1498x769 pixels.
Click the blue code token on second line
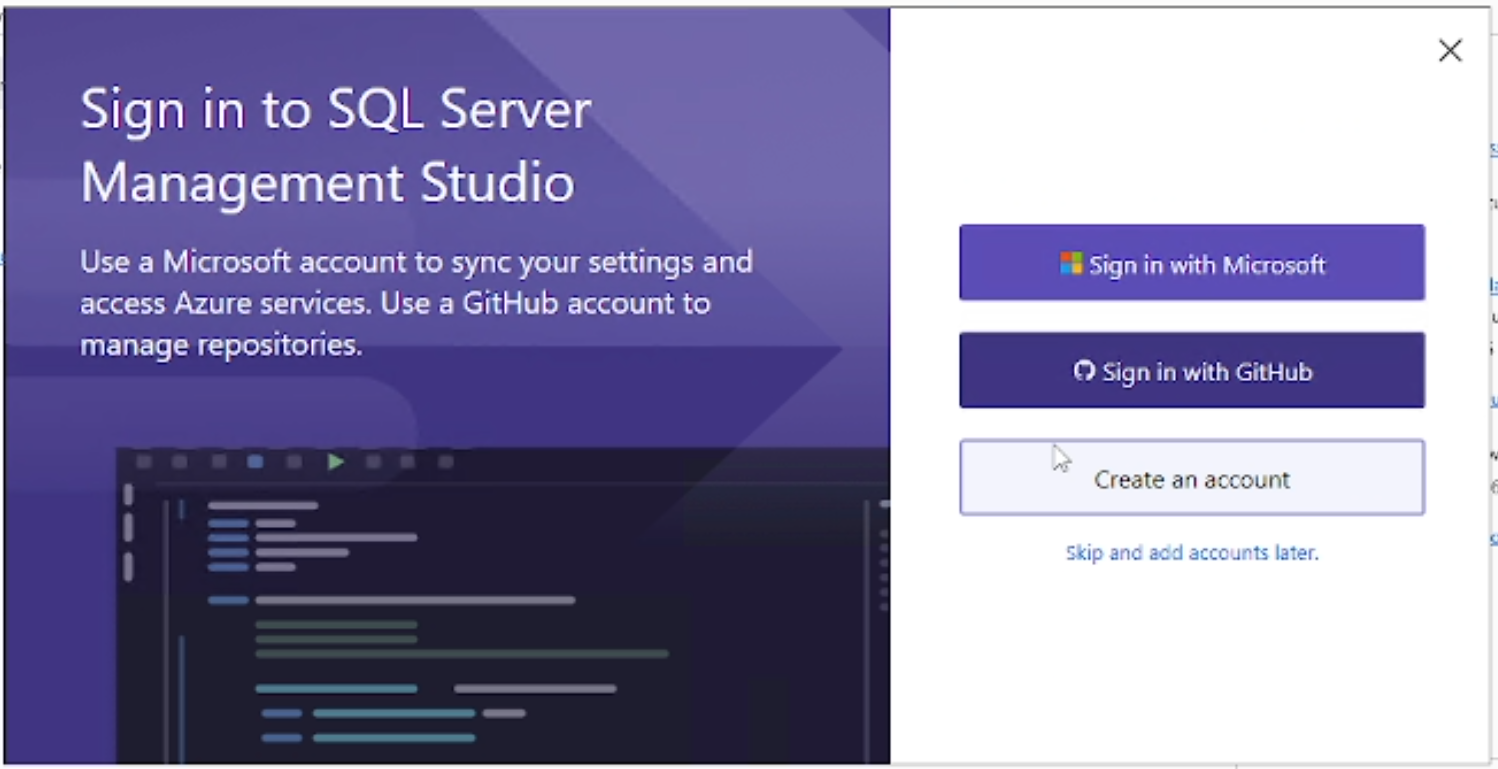[228, 523]
